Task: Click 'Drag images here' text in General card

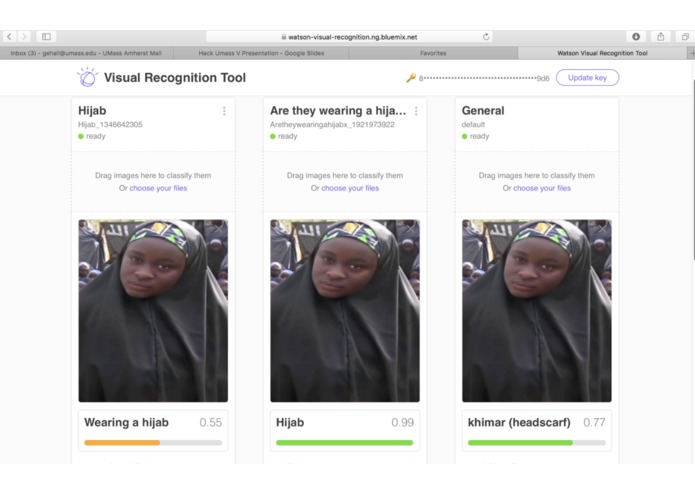Action: pos(537,175)
